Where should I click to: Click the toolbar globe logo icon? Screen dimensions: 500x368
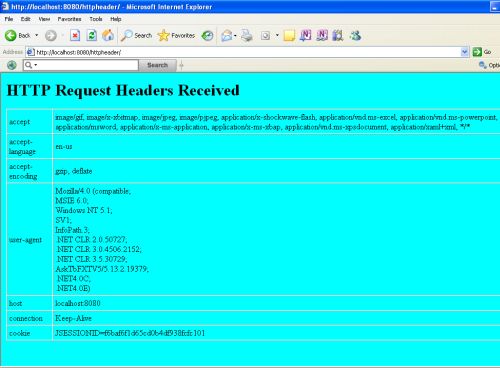click(x=12, y=65)
